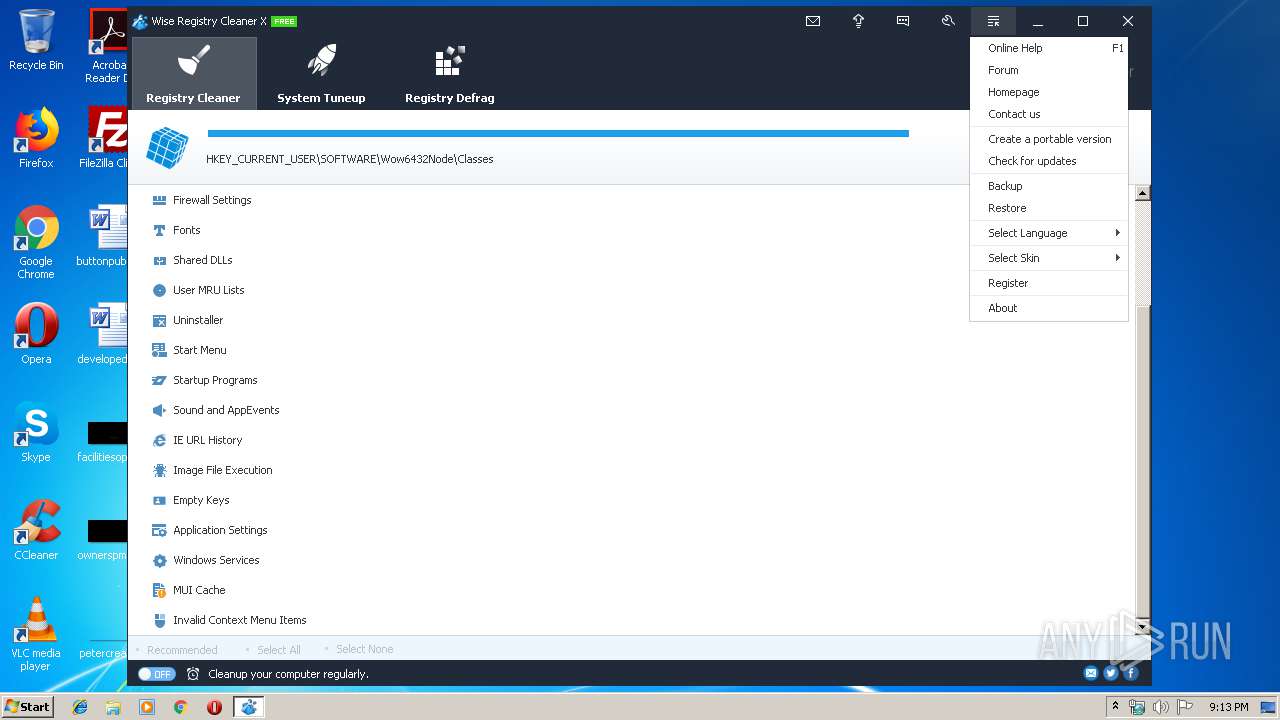This screenshot has height=720, width=1280.
Task: Click the IE URL History icon
Action: click(x=159, y=440)
